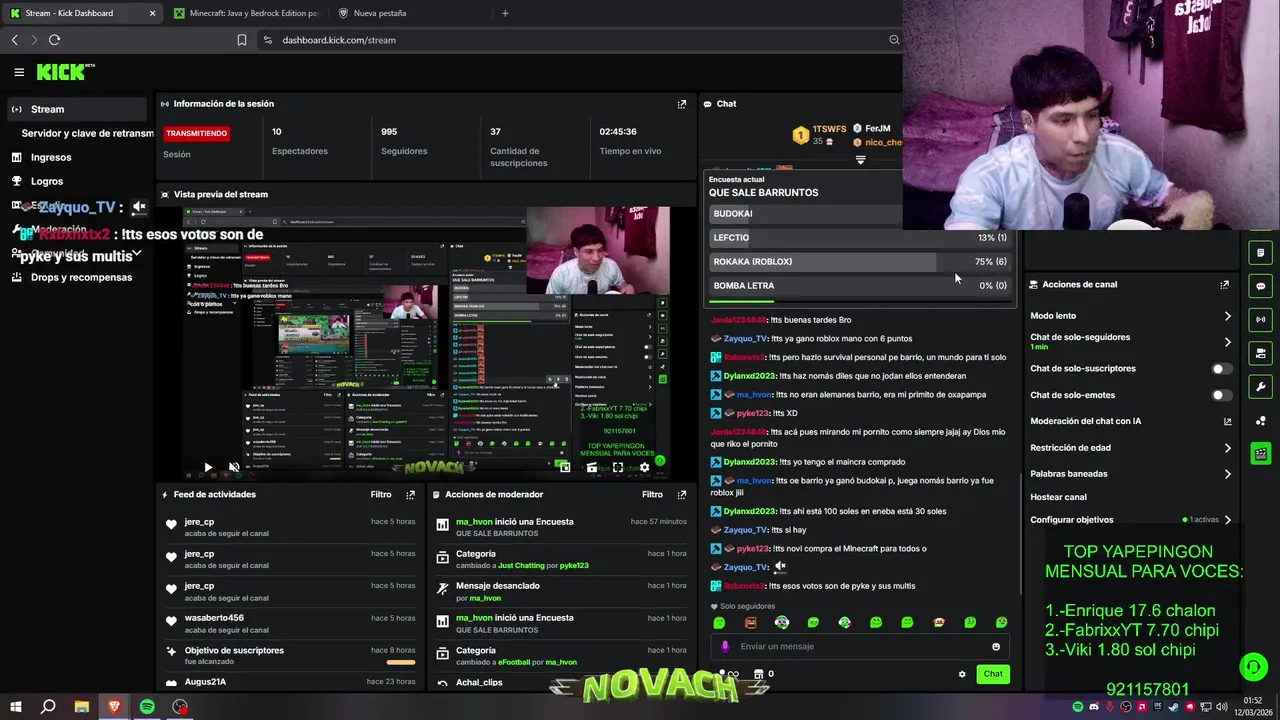Open a new browser tab
This screenshot has height=720, width=1280.
coord(505,13)
